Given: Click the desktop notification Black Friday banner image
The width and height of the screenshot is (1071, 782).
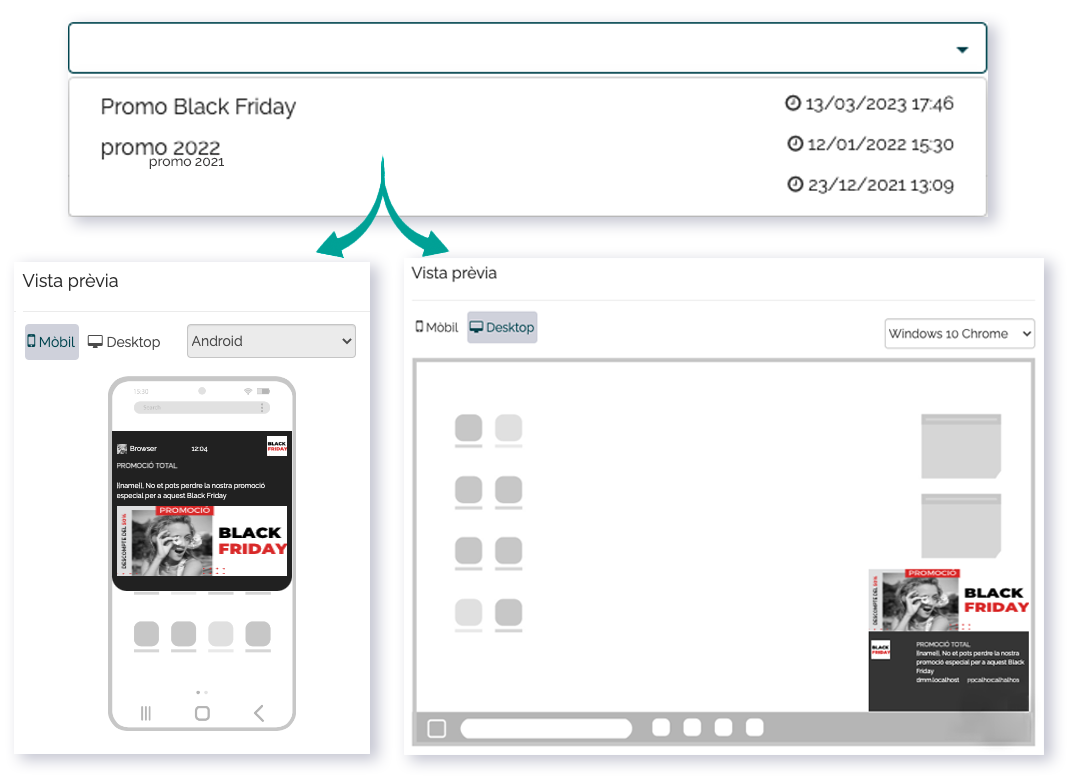Looking at the screenshot, I should pos(949,600).
